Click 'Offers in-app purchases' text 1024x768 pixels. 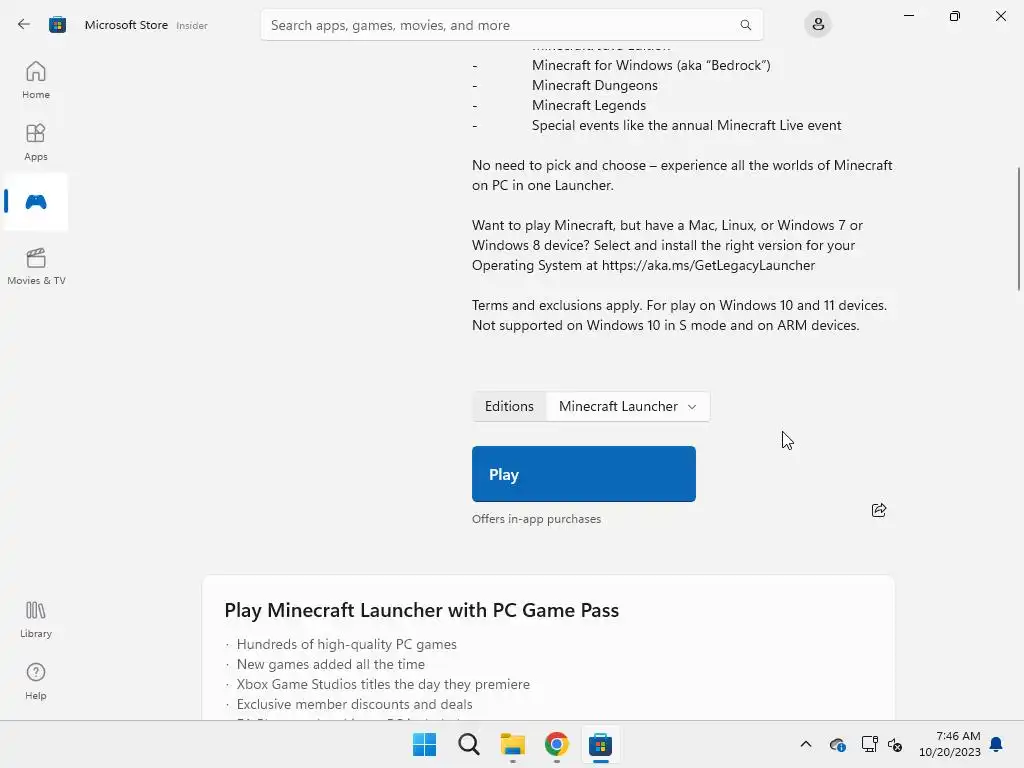click(x=536, y=519)
